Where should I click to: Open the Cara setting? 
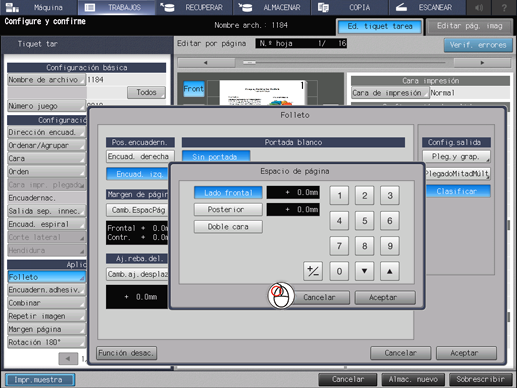point(46,159)
